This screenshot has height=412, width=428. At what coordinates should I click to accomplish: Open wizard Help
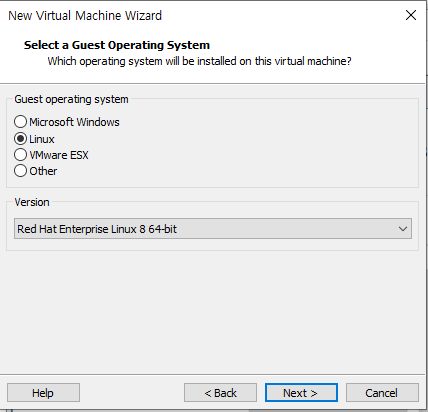click(43, 393)
